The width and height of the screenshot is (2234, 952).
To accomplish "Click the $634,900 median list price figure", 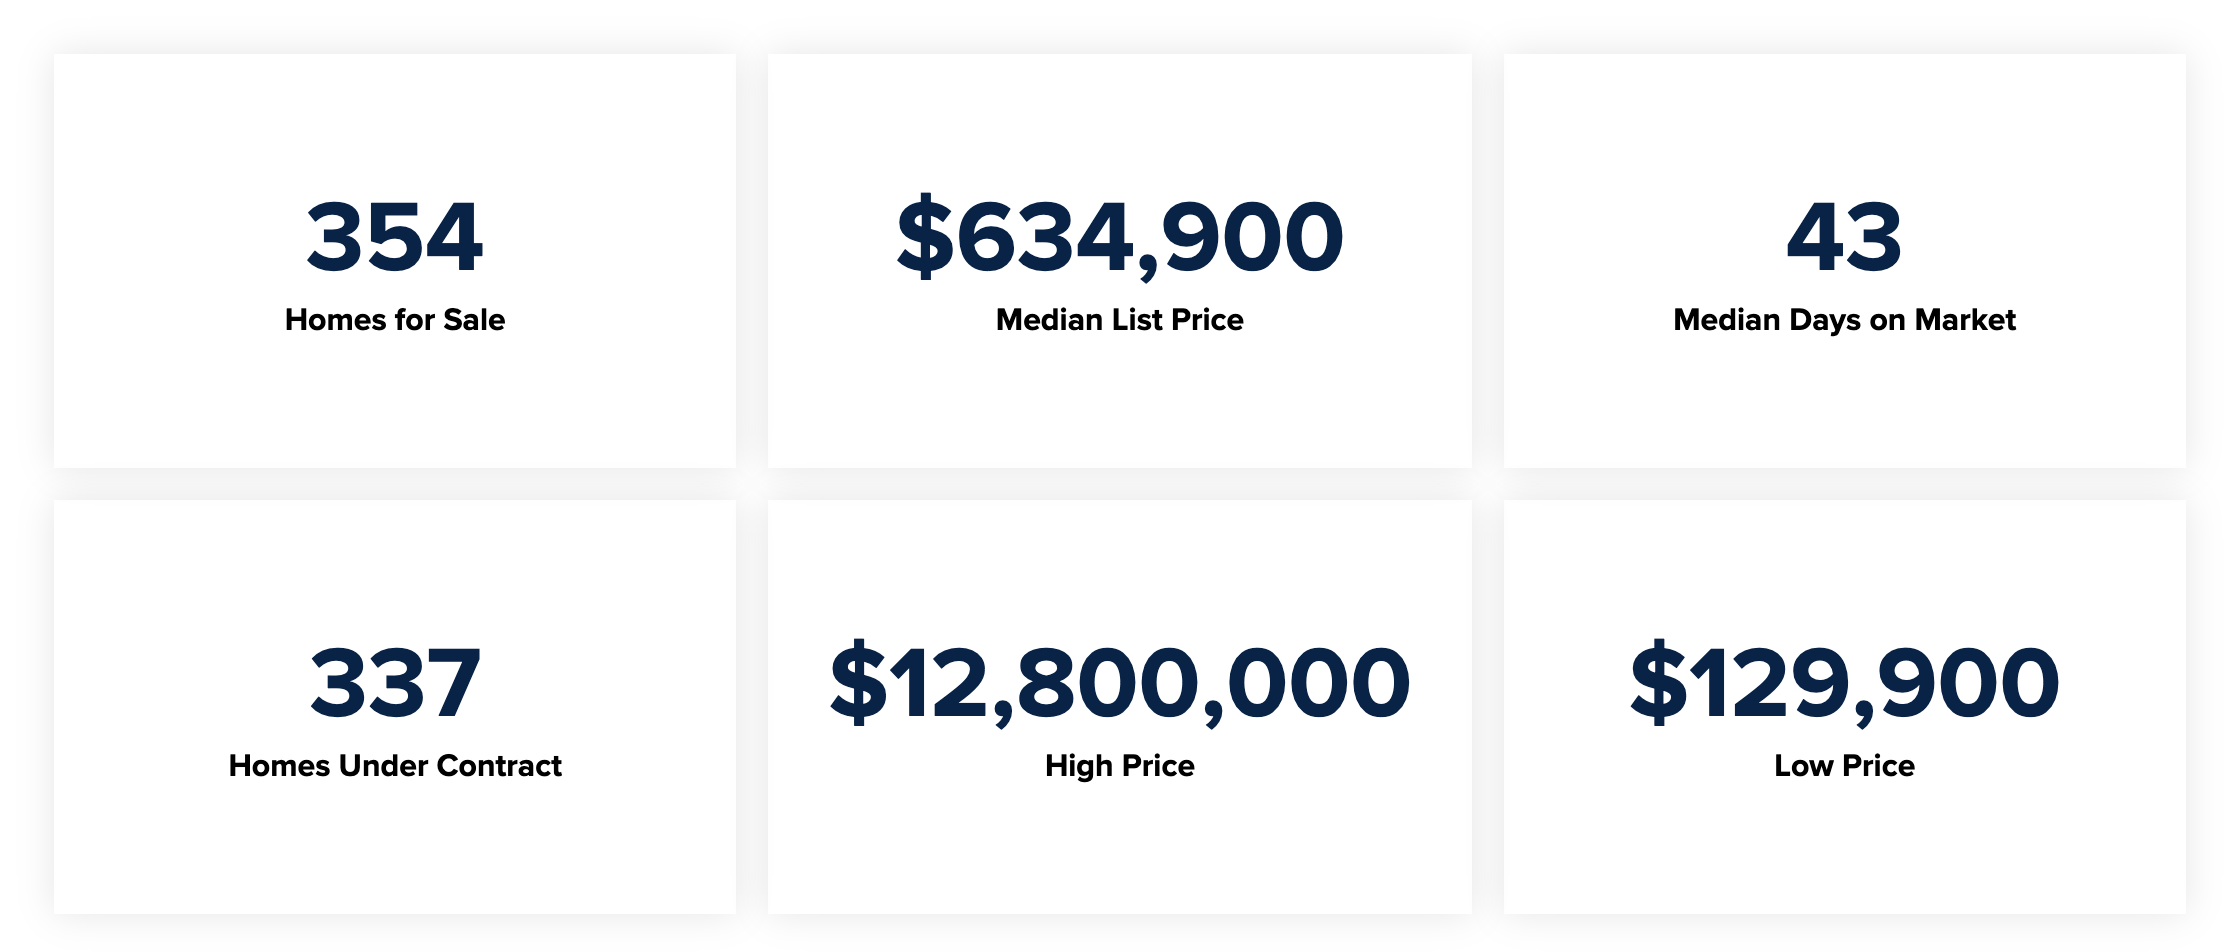I will [1120, 237].
